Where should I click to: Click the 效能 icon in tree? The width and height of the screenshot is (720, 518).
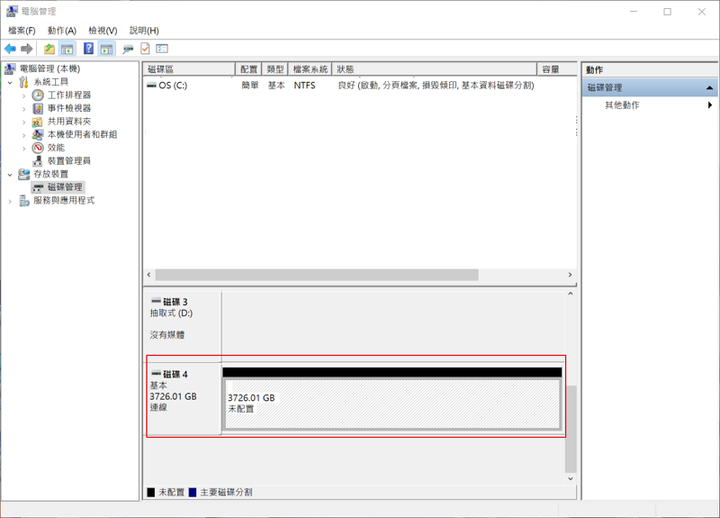[38, 148]
